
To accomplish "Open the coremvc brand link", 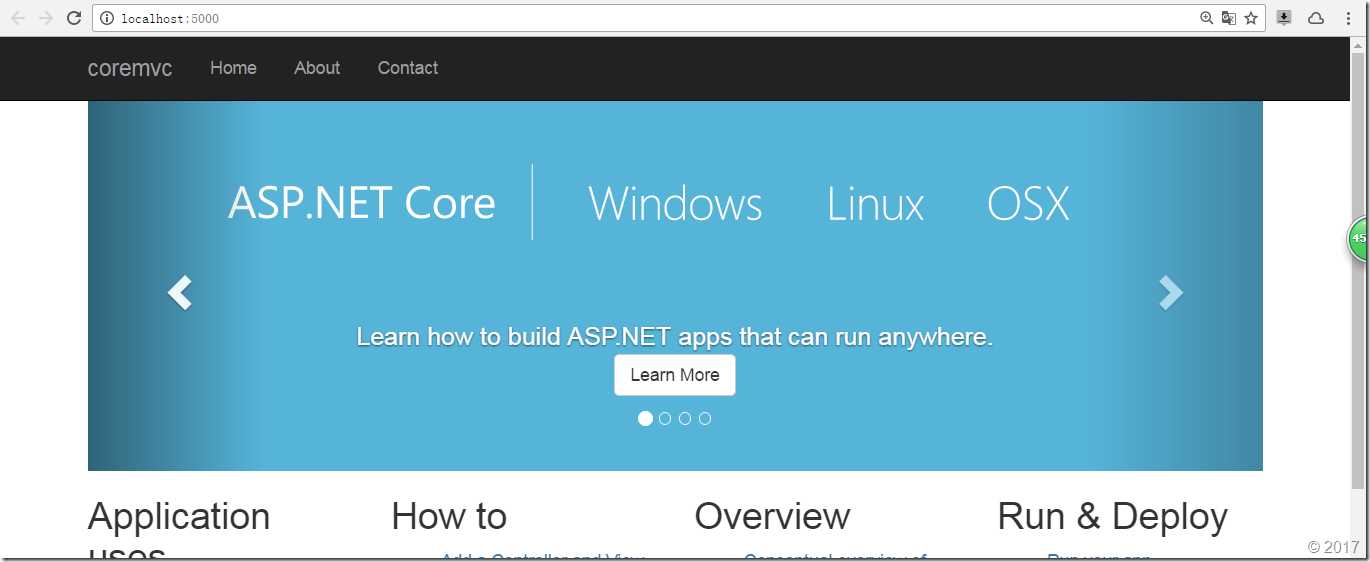I will point(130,68).
